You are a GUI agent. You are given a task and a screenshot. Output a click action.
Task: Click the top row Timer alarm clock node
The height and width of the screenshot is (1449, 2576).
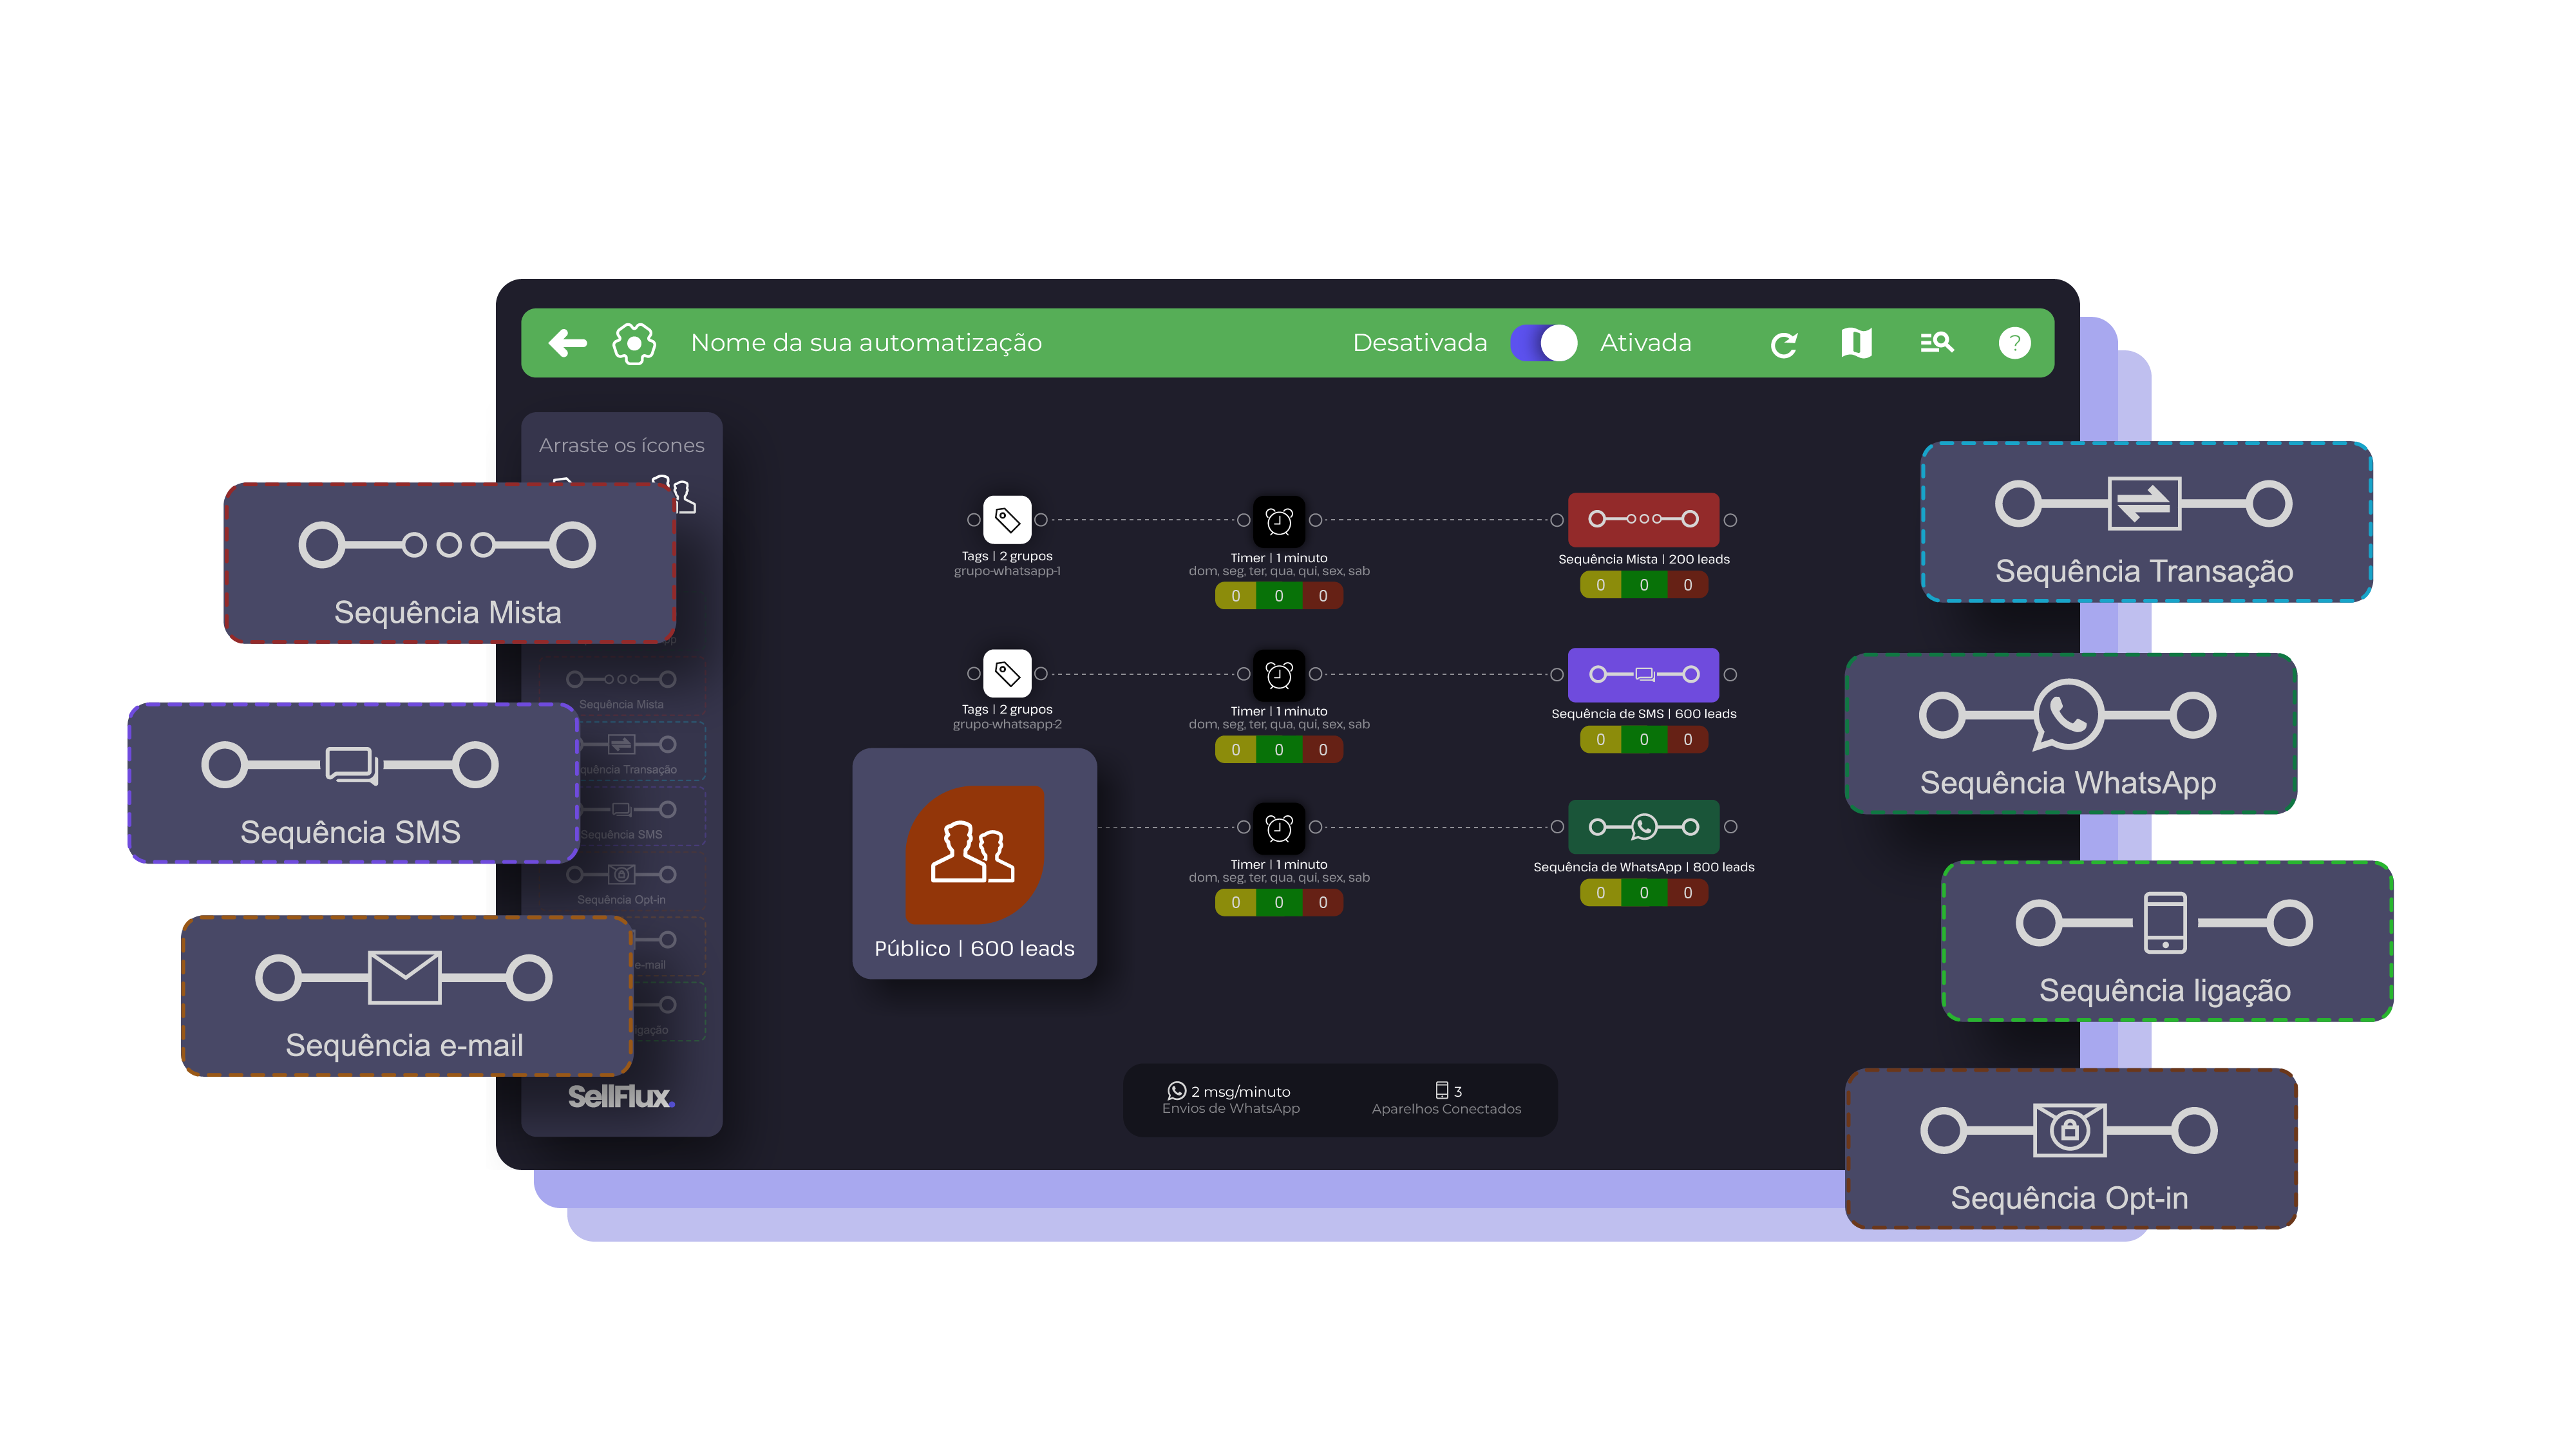coord(1278,520)
